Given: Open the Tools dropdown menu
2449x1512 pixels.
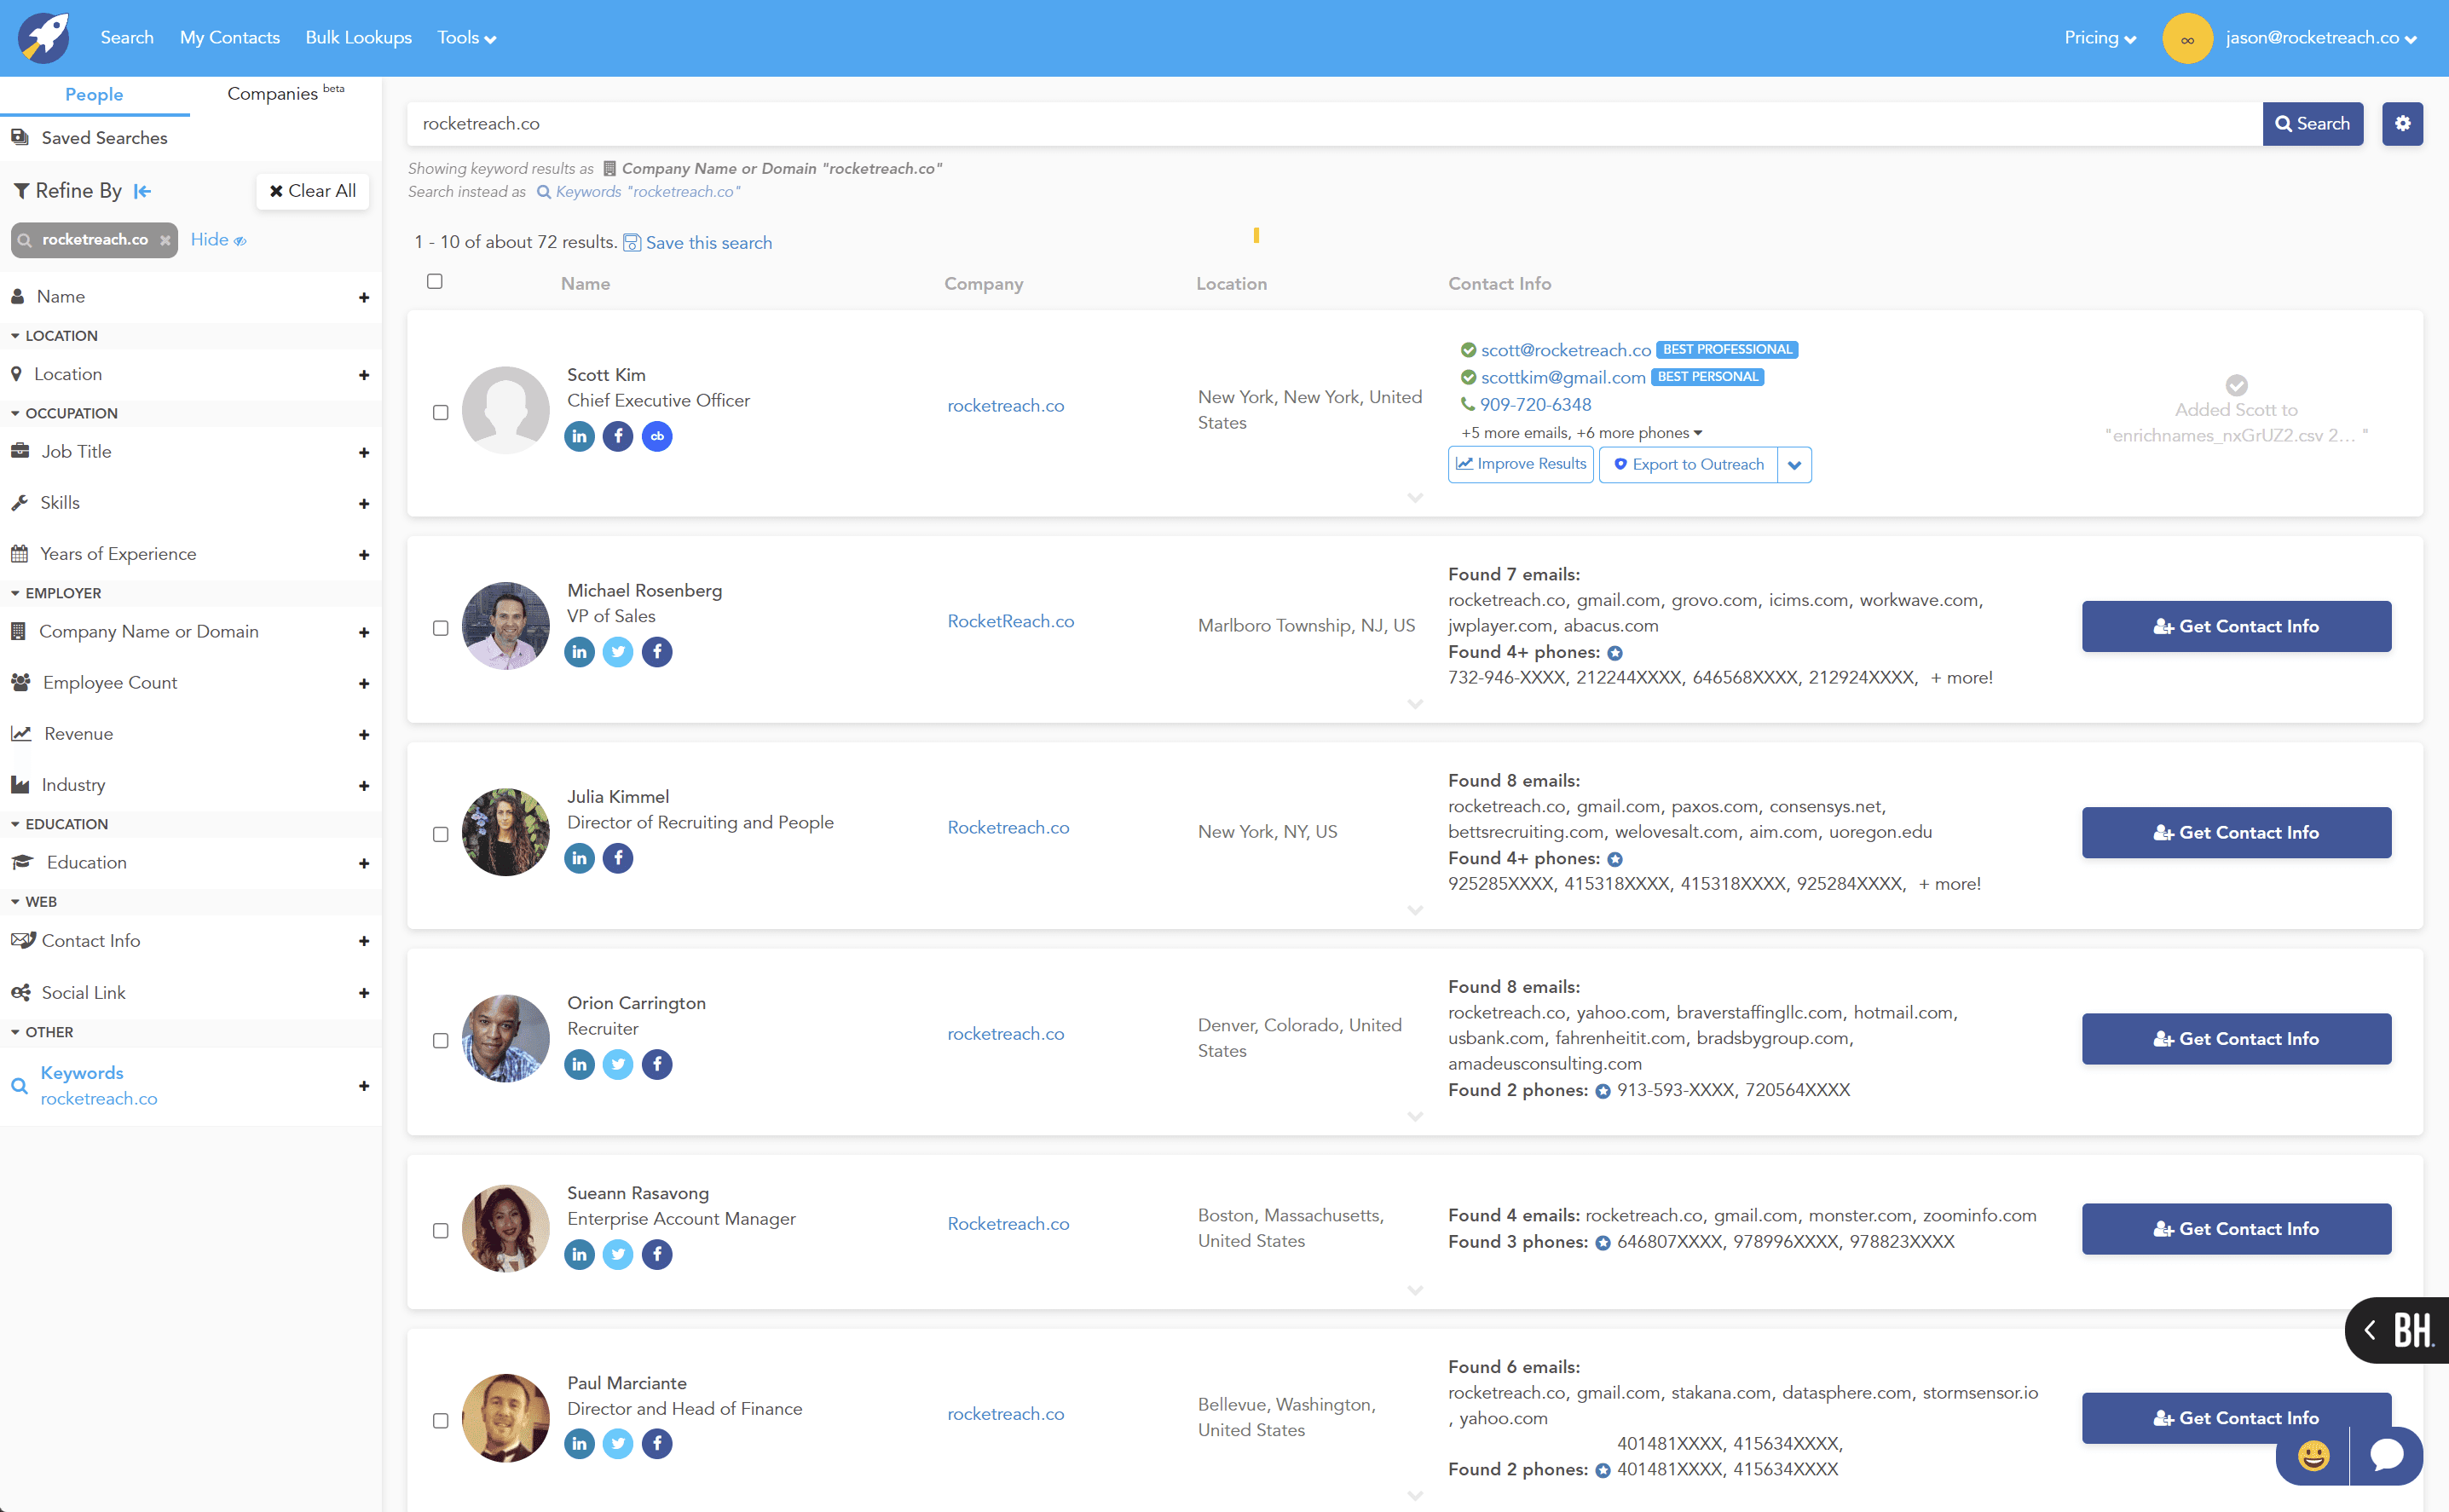Looking at the screenshot, I should tap(466, 38).
